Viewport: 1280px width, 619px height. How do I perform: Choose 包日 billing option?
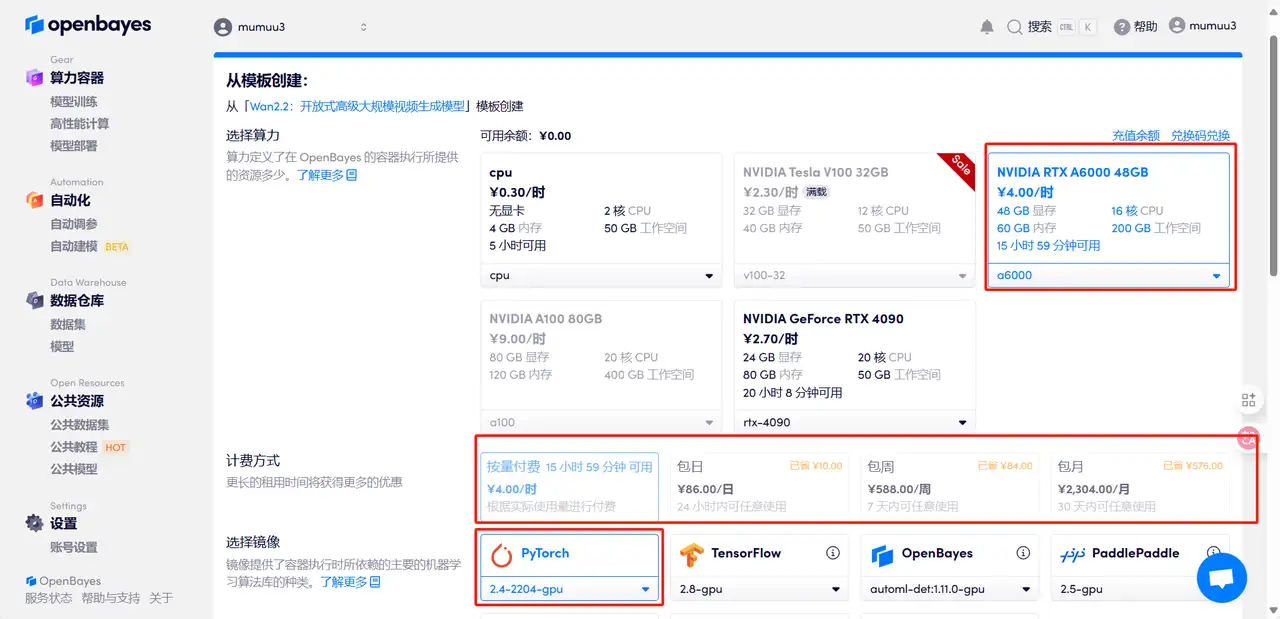760,484
